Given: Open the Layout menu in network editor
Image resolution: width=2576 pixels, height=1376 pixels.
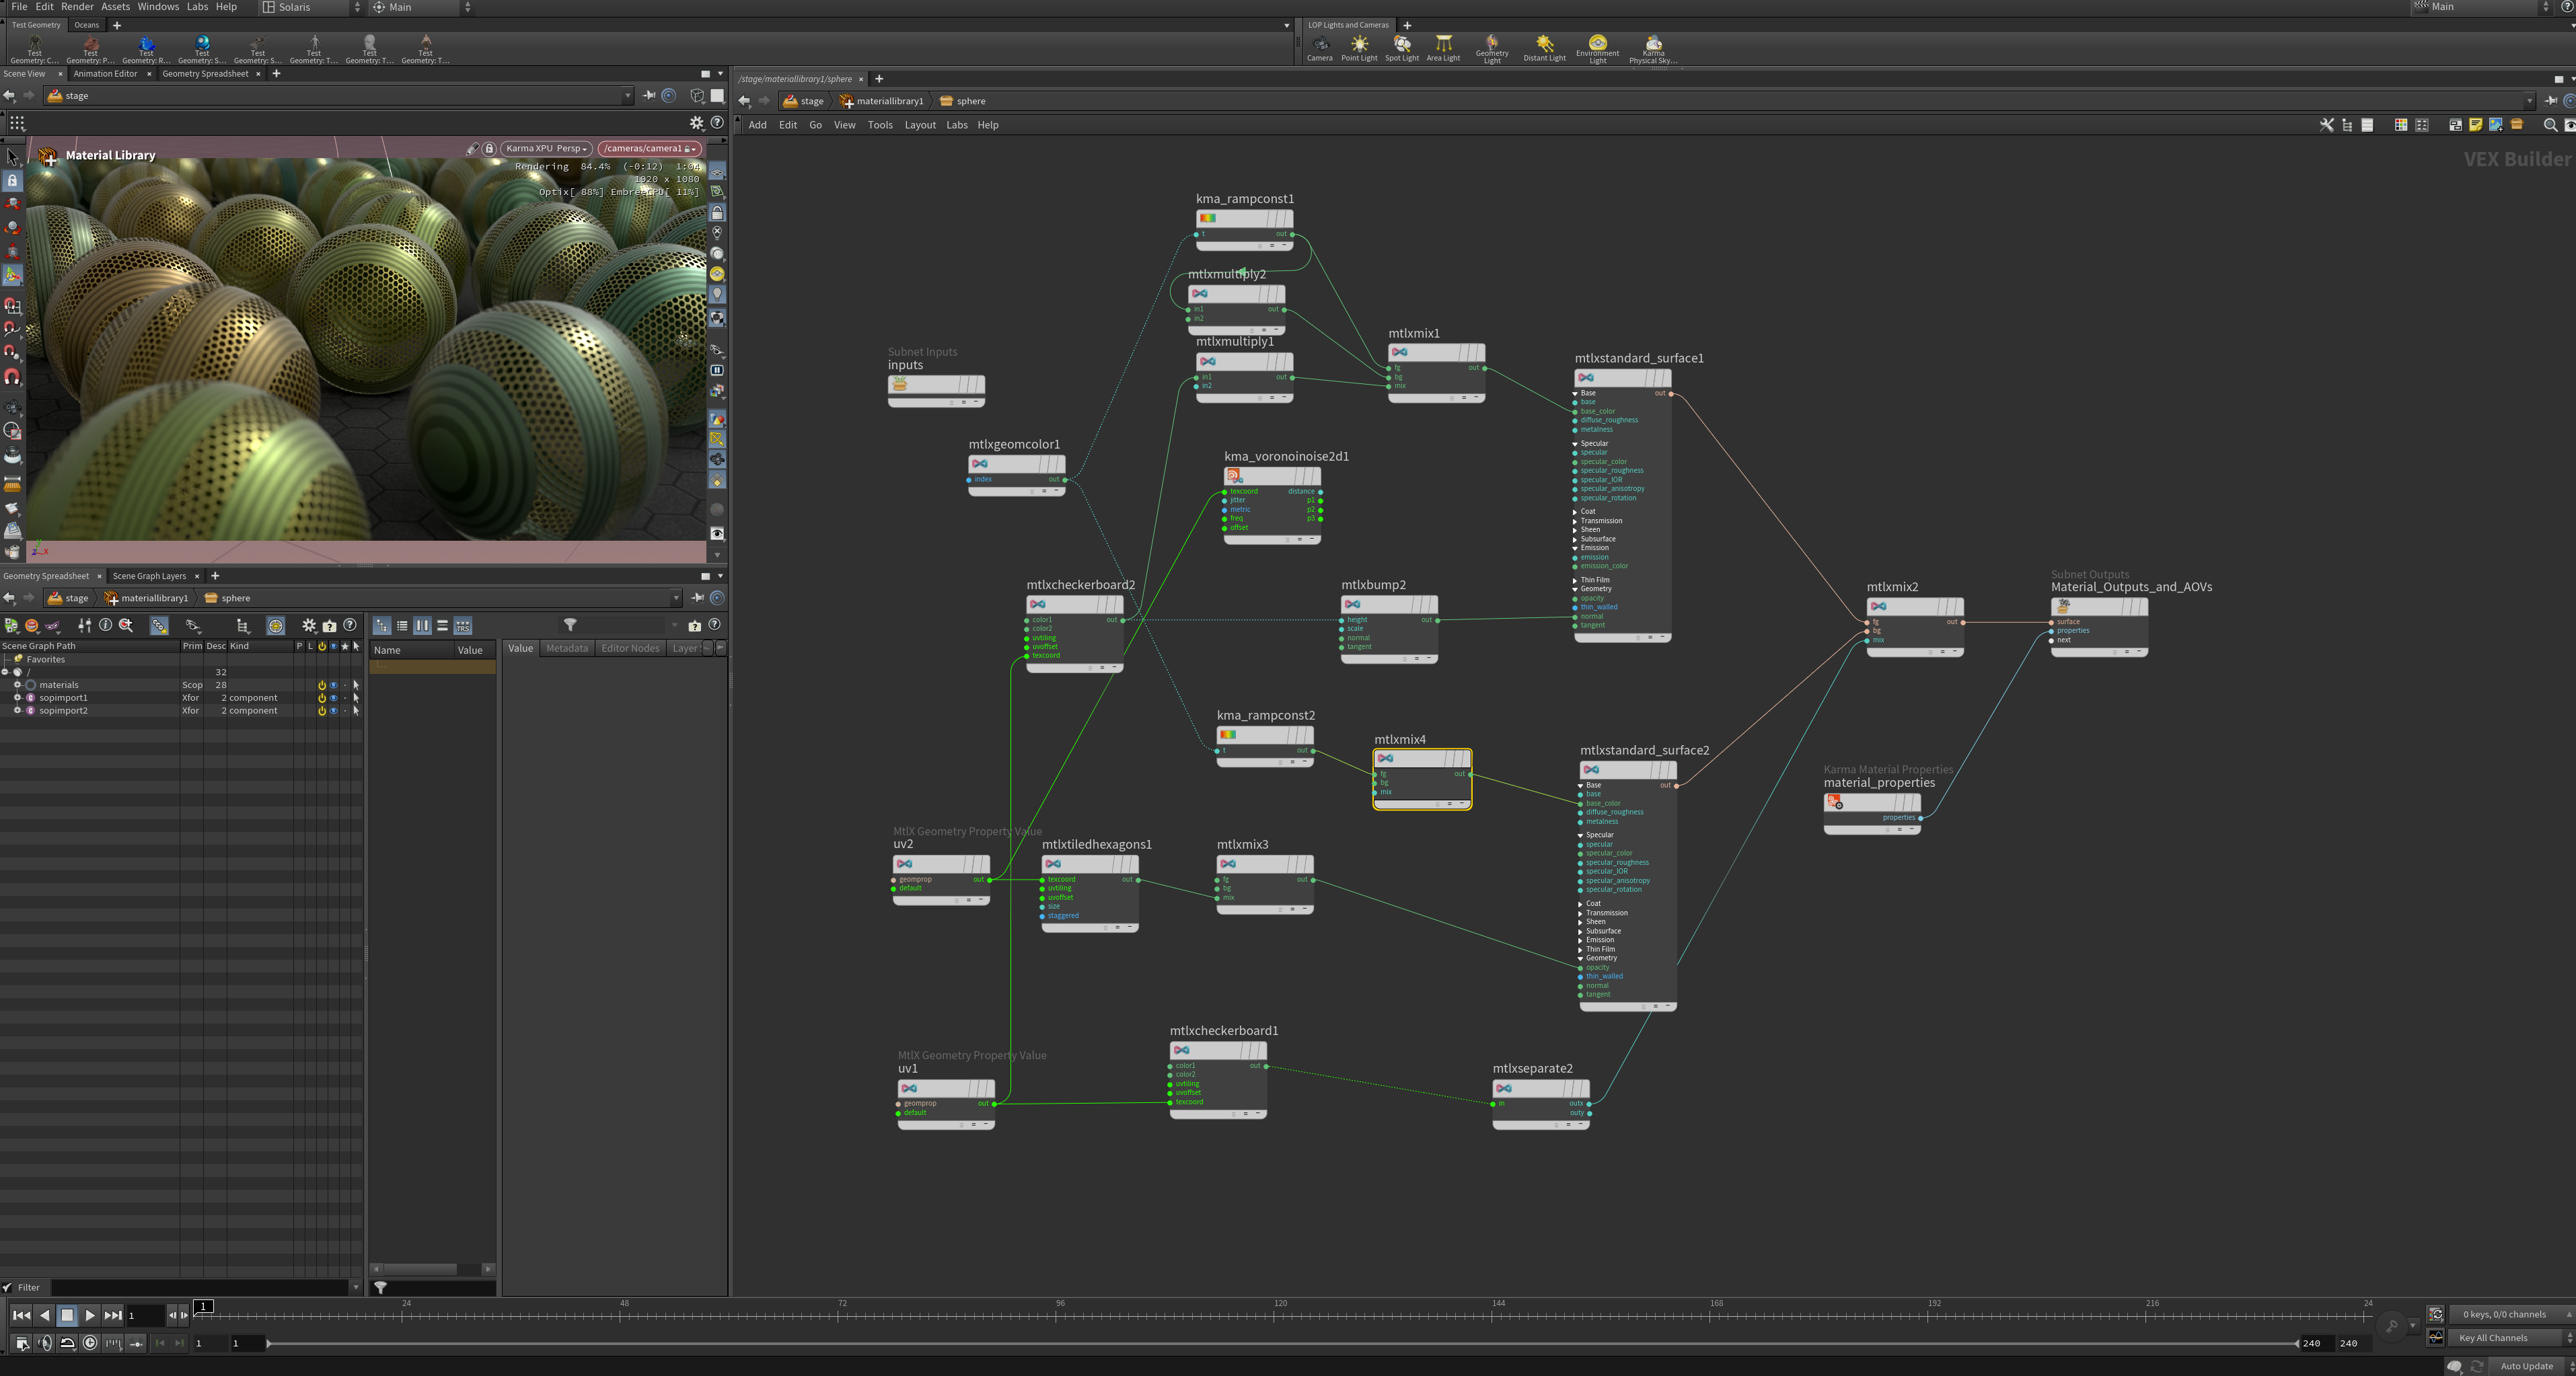Looking at the screenshot, I should coord(920,125).
